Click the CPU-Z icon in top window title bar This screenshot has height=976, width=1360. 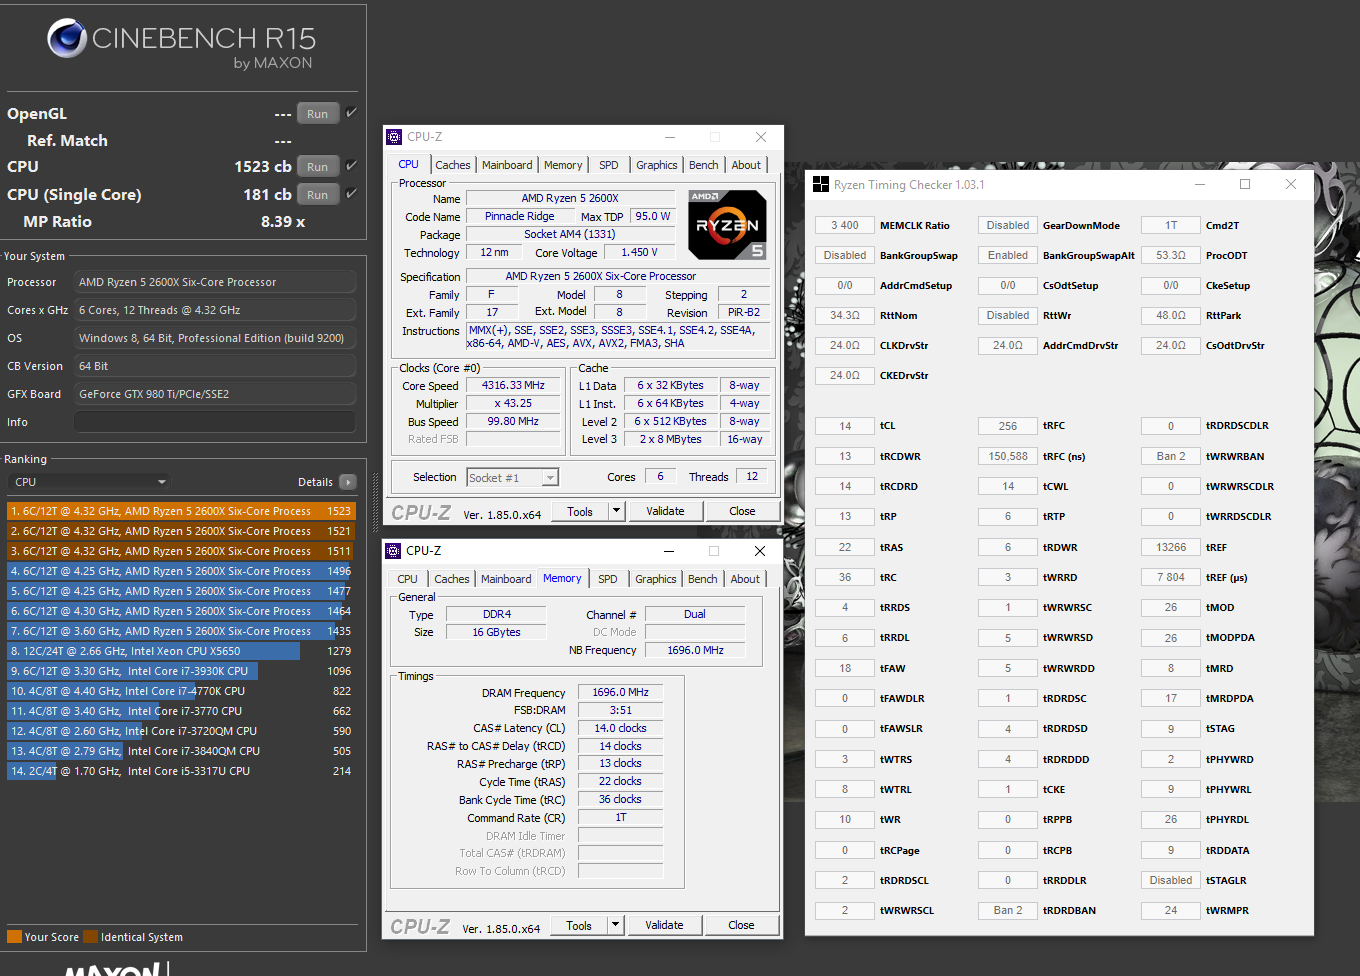point(394,137)
